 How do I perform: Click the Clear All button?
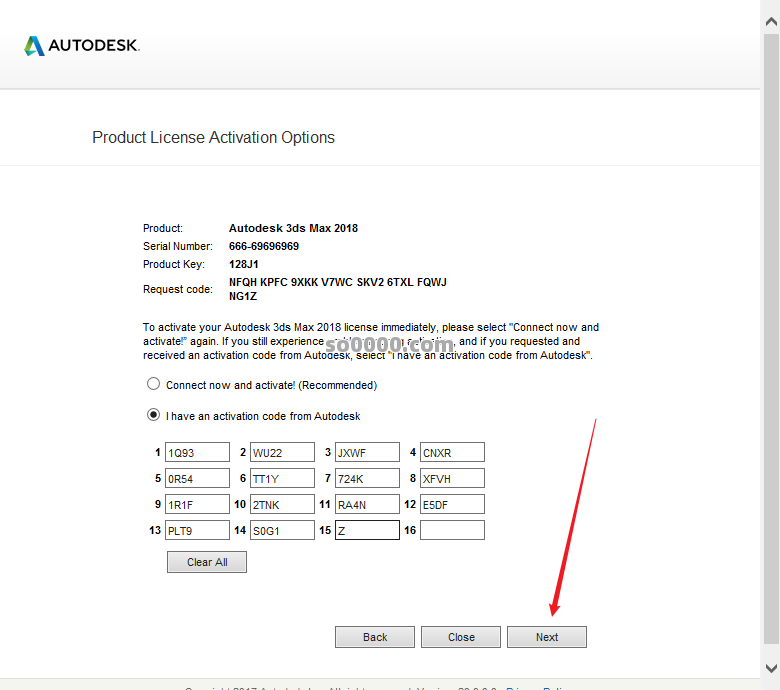207,562
